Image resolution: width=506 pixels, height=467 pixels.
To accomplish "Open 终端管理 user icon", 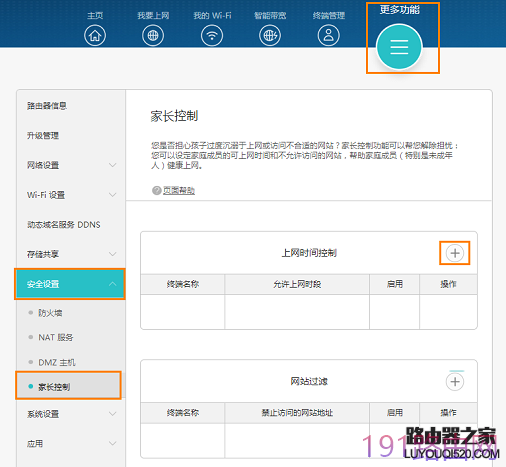I will (329, 35).
